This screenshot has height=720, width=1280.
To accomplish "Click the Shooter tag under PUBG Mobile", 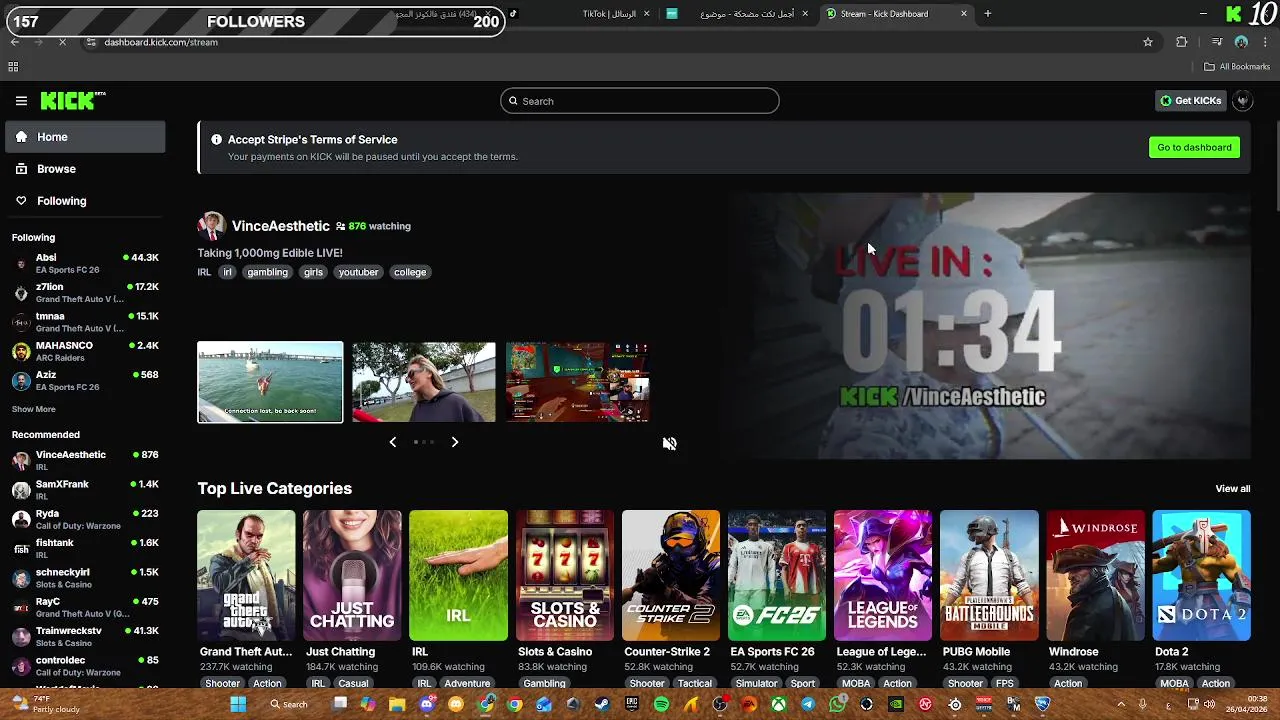I will 965,683.
